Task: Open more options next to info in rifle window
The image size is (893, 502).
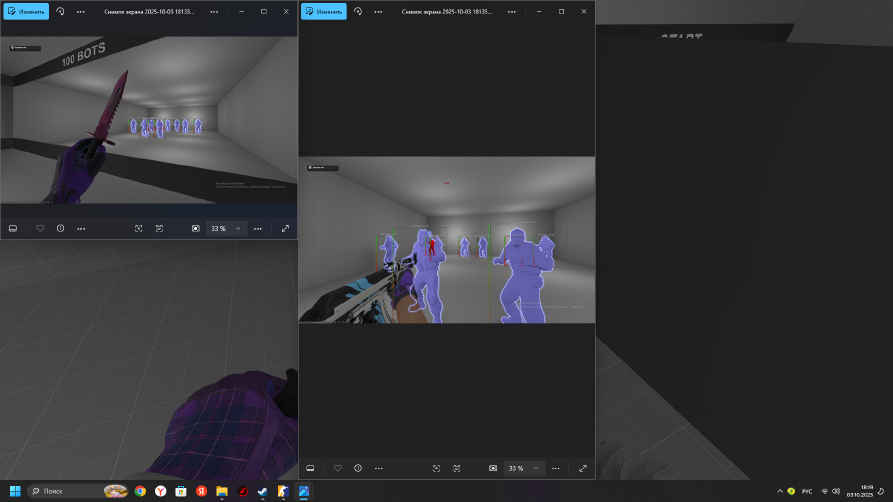Action: point(379,468)
